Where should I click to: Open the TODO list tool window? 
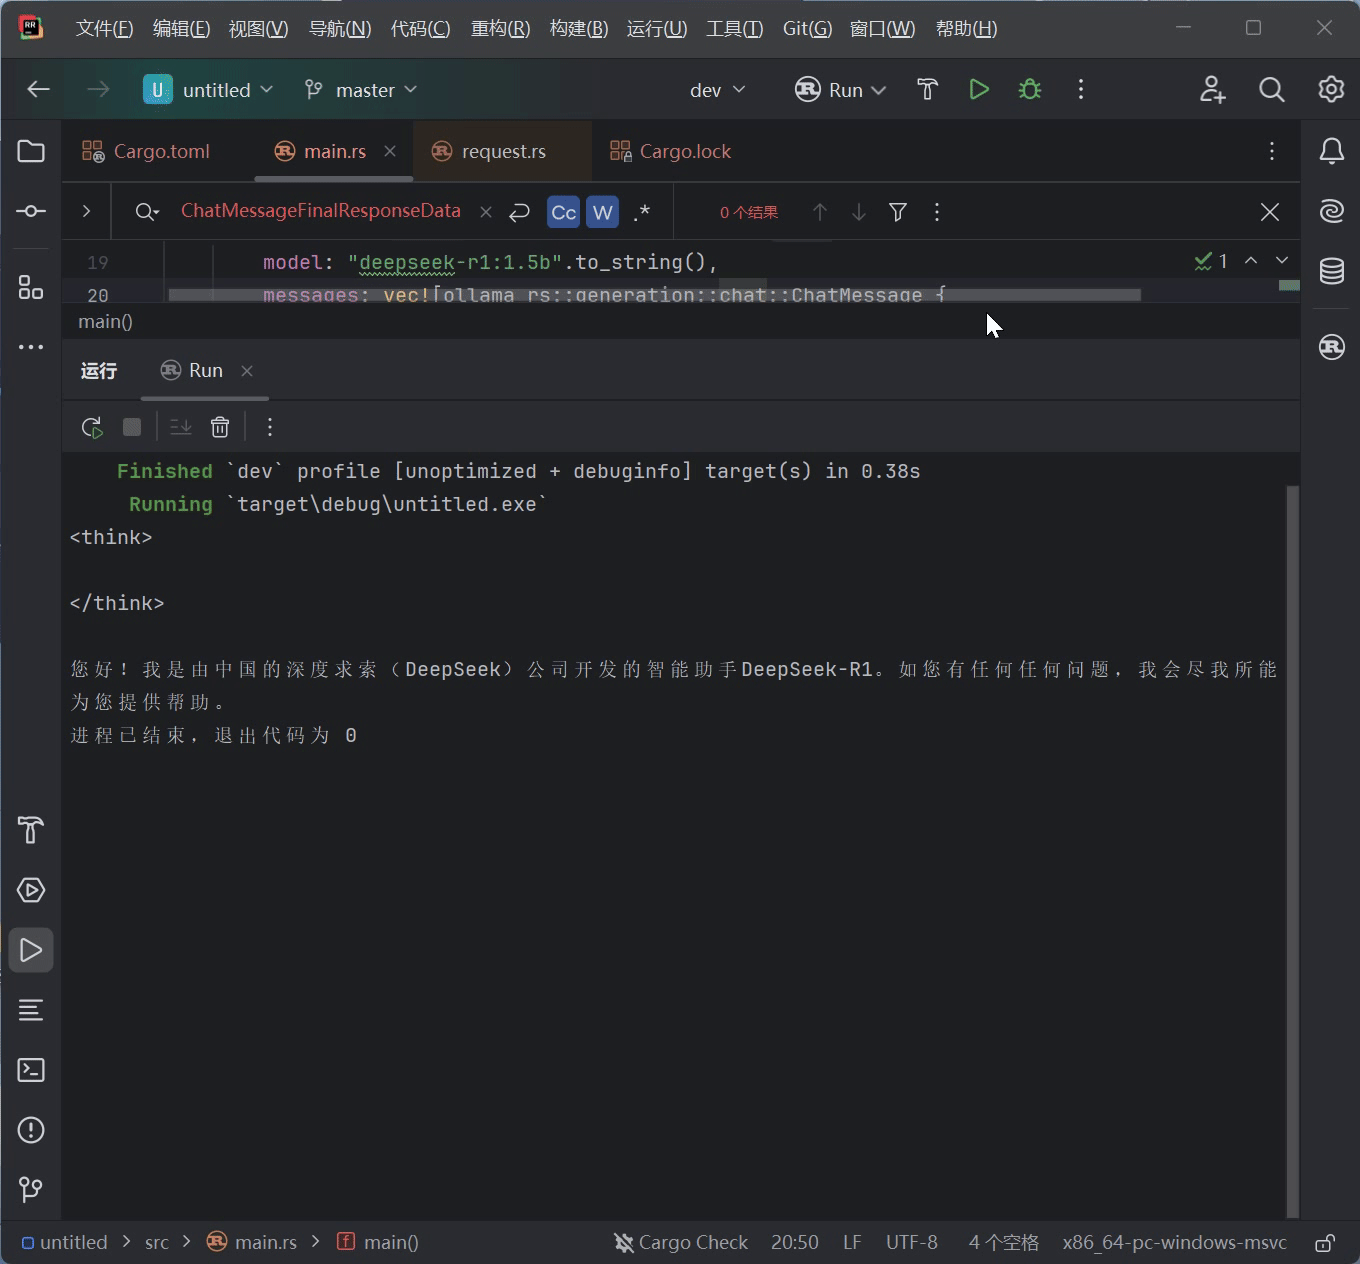[x=31, y=1010]
